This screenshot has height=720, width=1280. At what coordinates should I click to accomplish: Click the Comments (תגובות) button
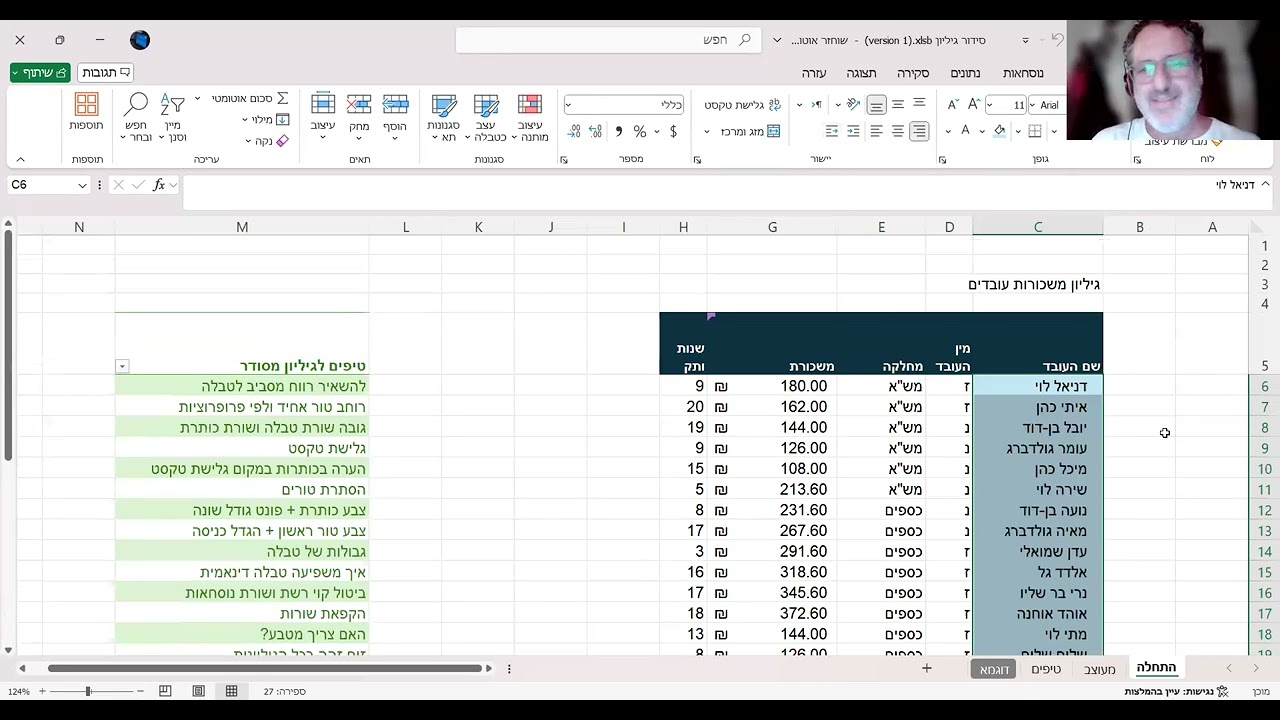click(105, 73)
